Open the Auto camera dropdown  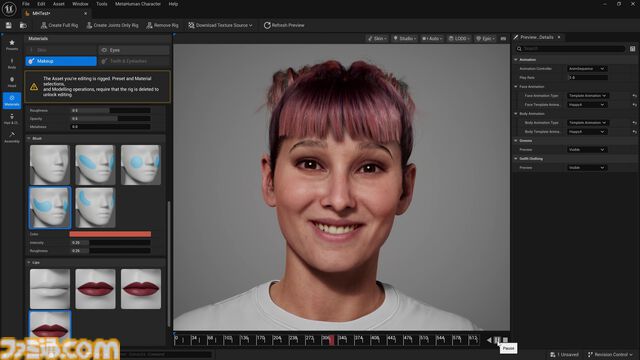click(x=432, y=38)
